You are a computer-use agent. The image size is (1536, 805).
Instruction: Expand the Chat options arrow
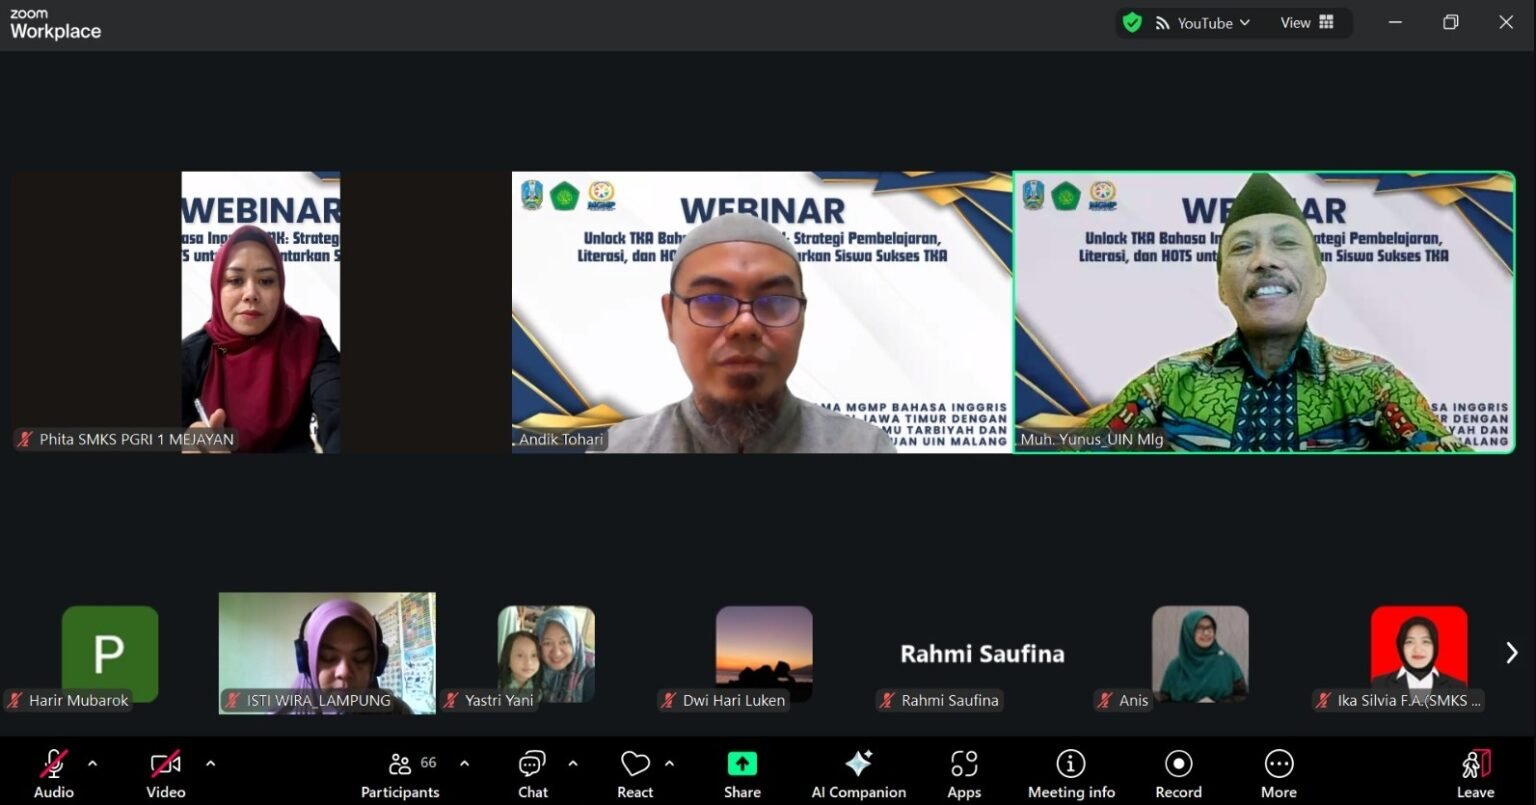(573, 764)
